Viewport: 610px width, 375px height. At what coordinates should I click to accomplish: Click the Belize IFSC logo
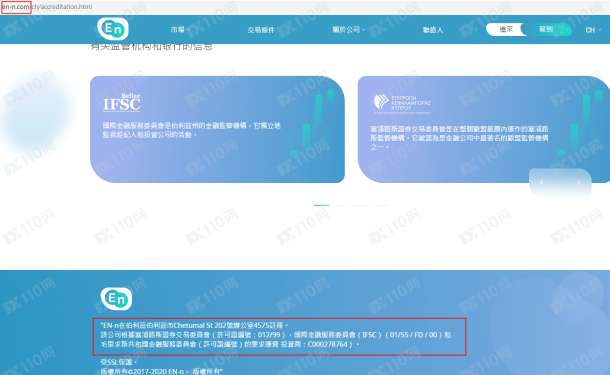click(121, 103)
